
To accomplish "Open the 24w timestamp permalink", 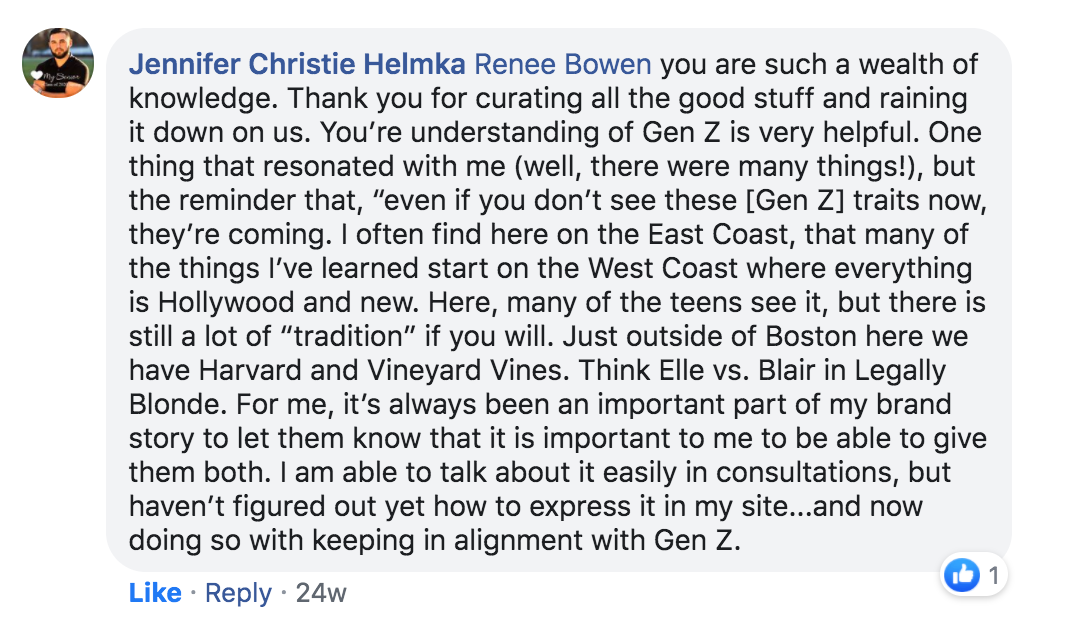I will (x=321, y=593).
